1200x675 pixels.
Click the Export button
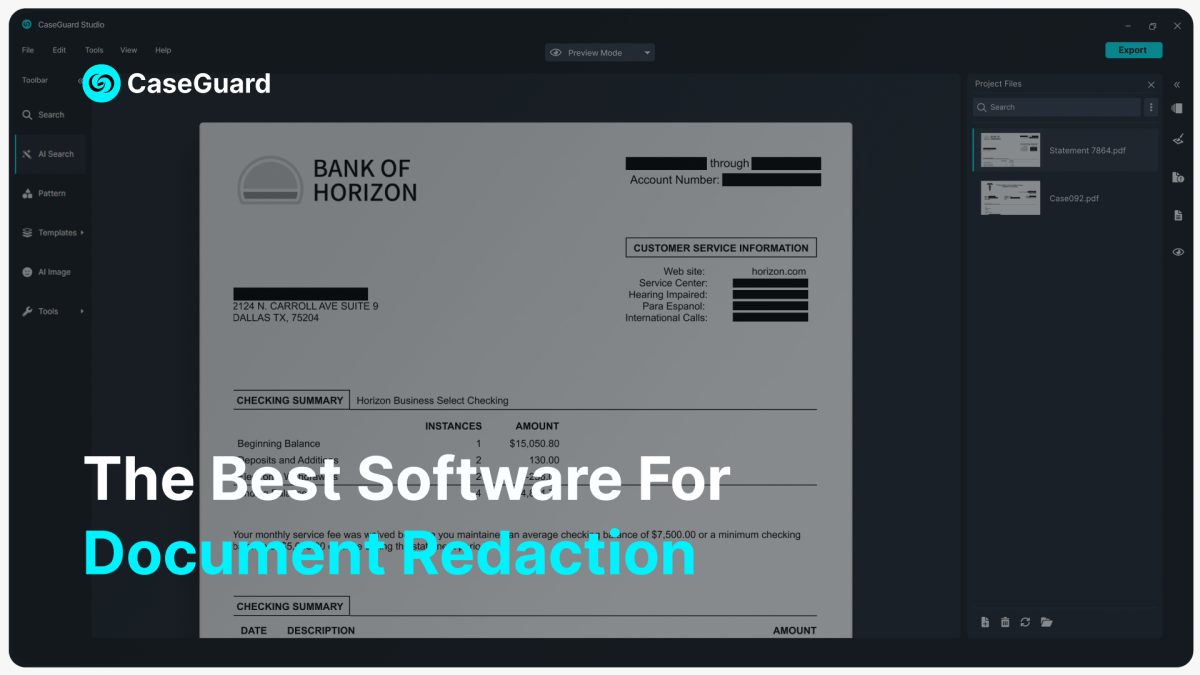tap(1133, 50)
